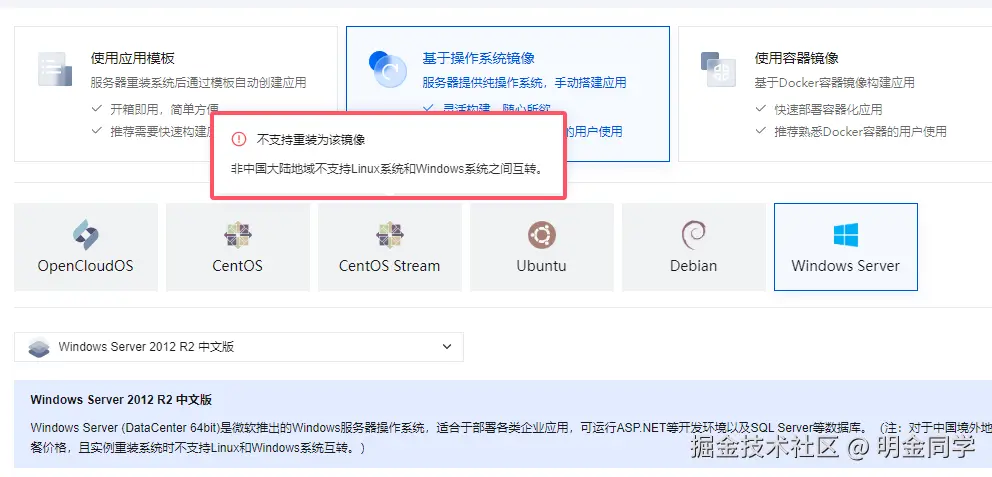
Task: Select the OpenCloudOS label
Action: pyautogui.click(x=86, y=266)
